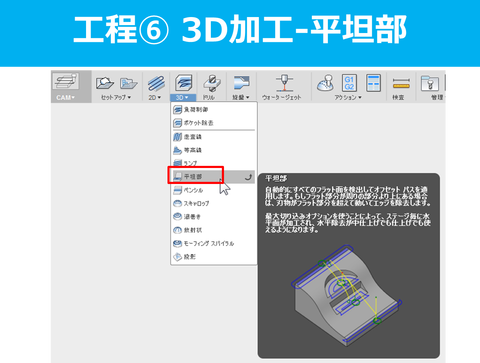480x363 pixels.
Task: Click the setup sheet icon
Action: tap(373, 83)
